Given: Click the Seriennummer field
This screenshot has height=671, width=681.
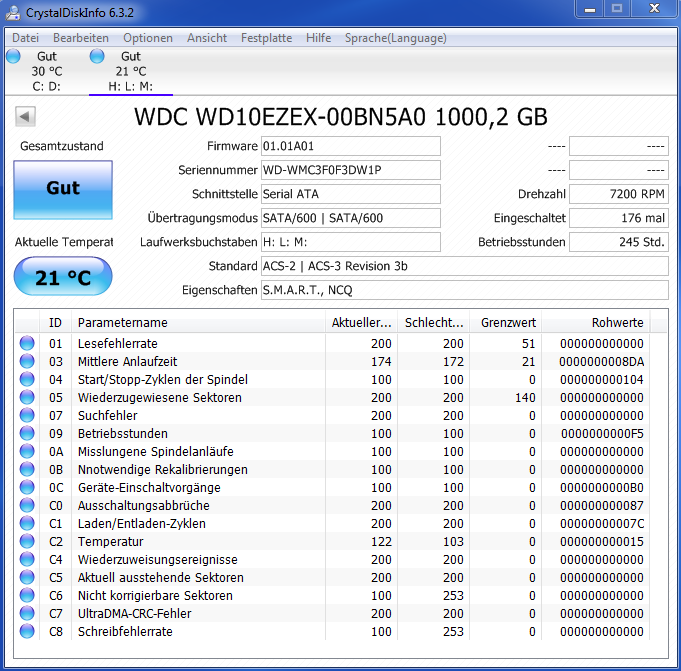Looking at the screenshot, I should pos(350,170).
